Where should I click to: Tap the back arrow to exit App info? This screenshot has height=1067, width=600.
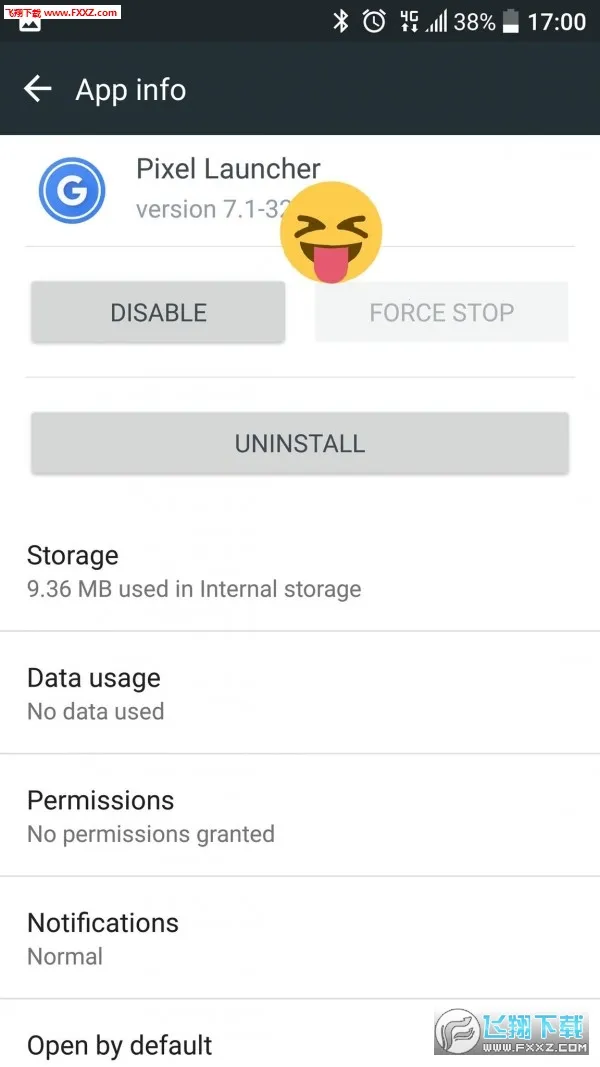pyautogui.click(x=37, y=89)
